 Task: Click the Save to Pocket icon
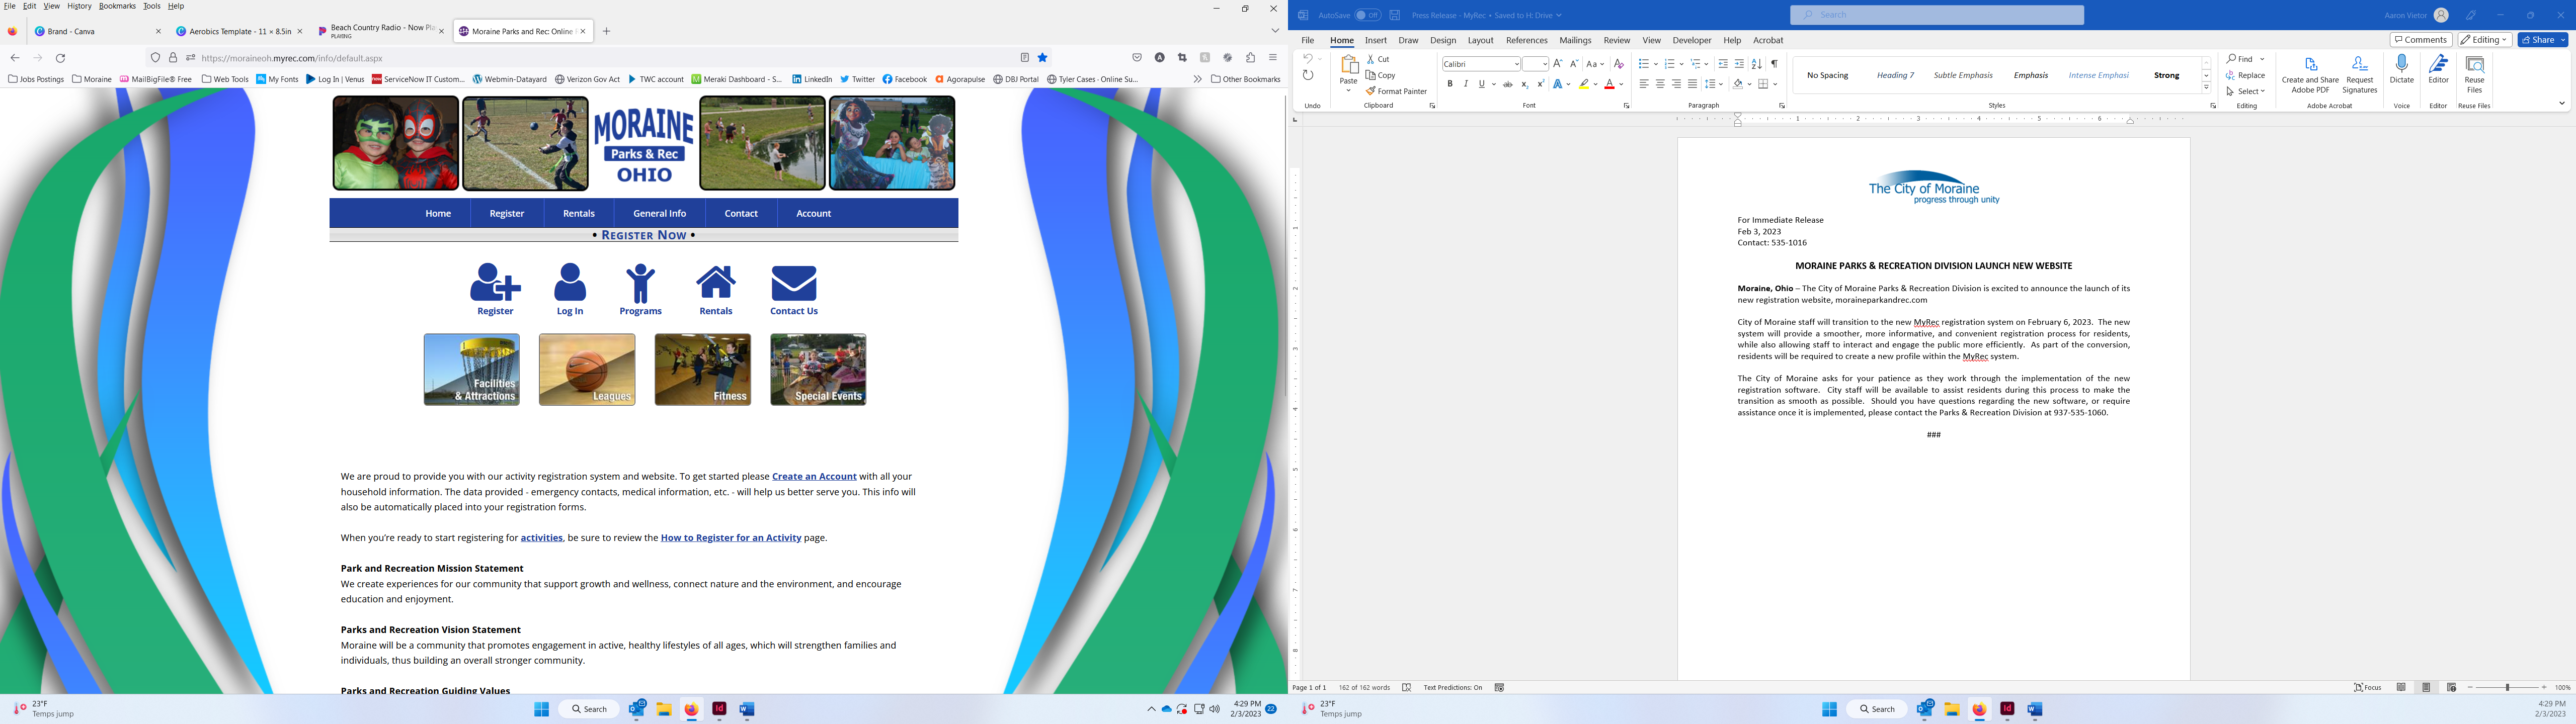coord(1137,58)
